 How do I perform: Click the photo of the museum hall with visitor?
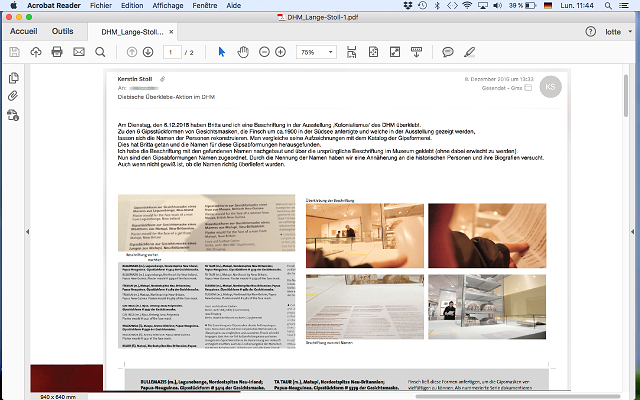(x=365, y=236)
